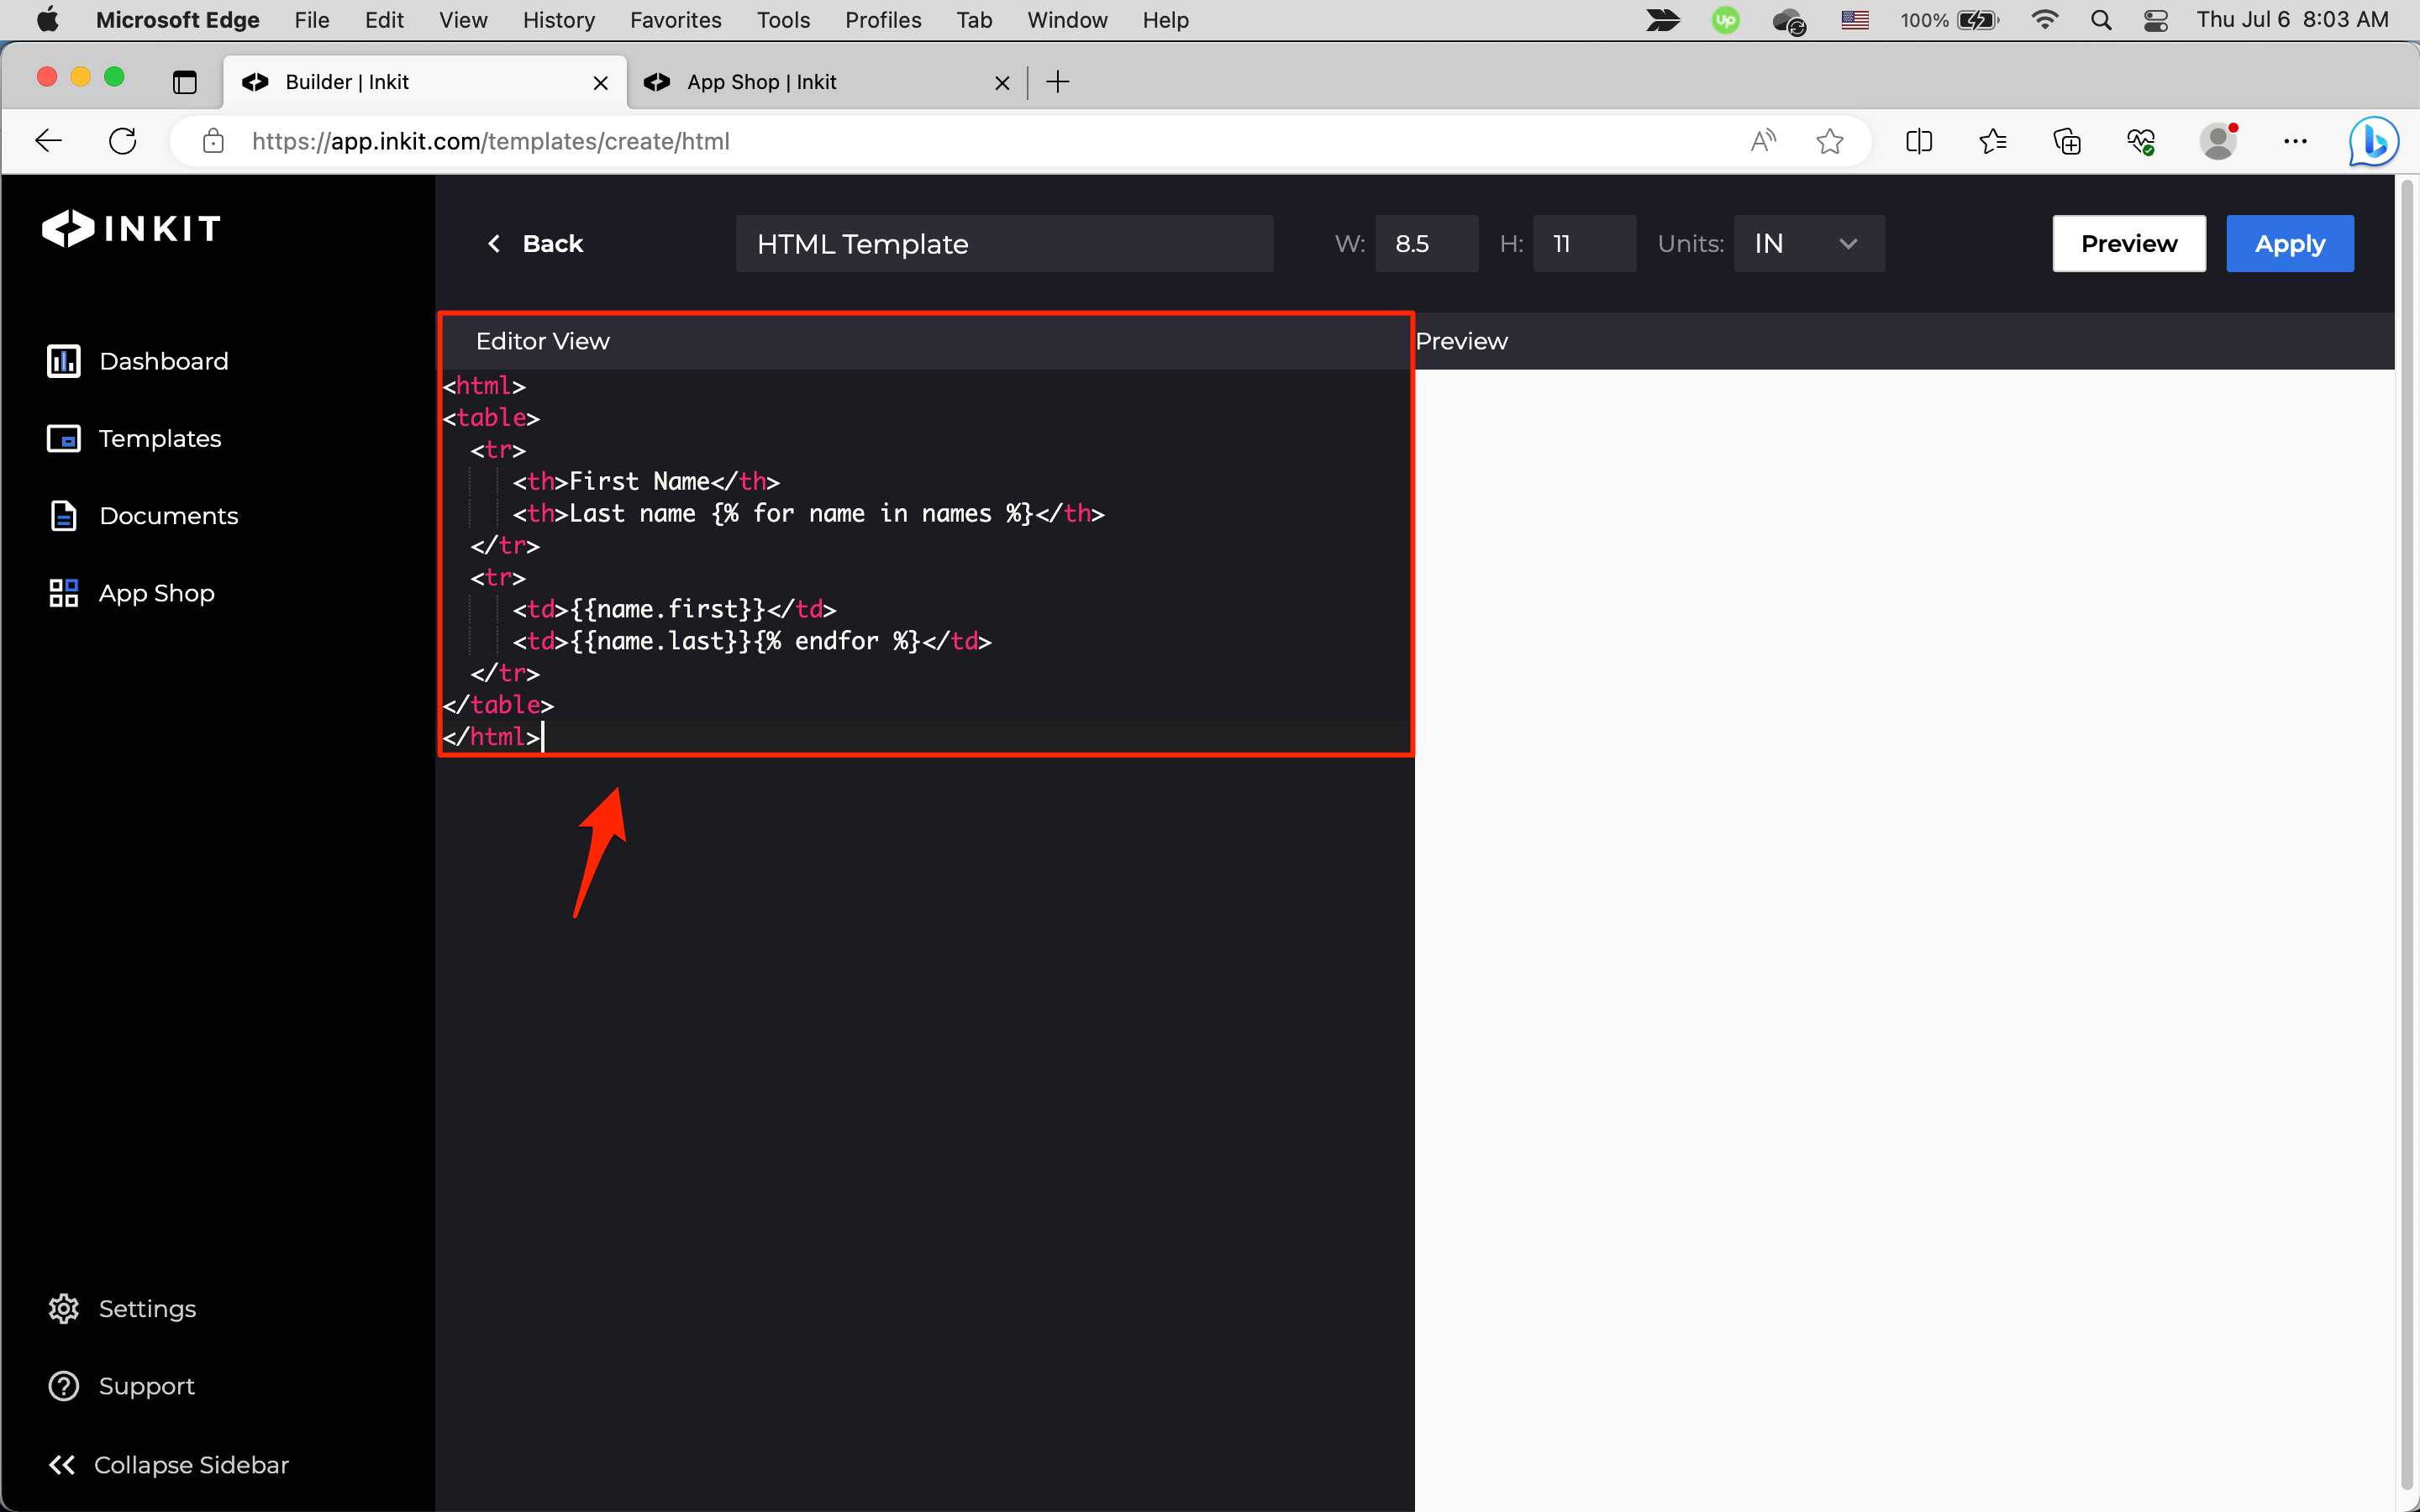This screenshot has width=2420, height=1512.
Task: Open Edge split screen icon
Action: (x=1919, y=141)
